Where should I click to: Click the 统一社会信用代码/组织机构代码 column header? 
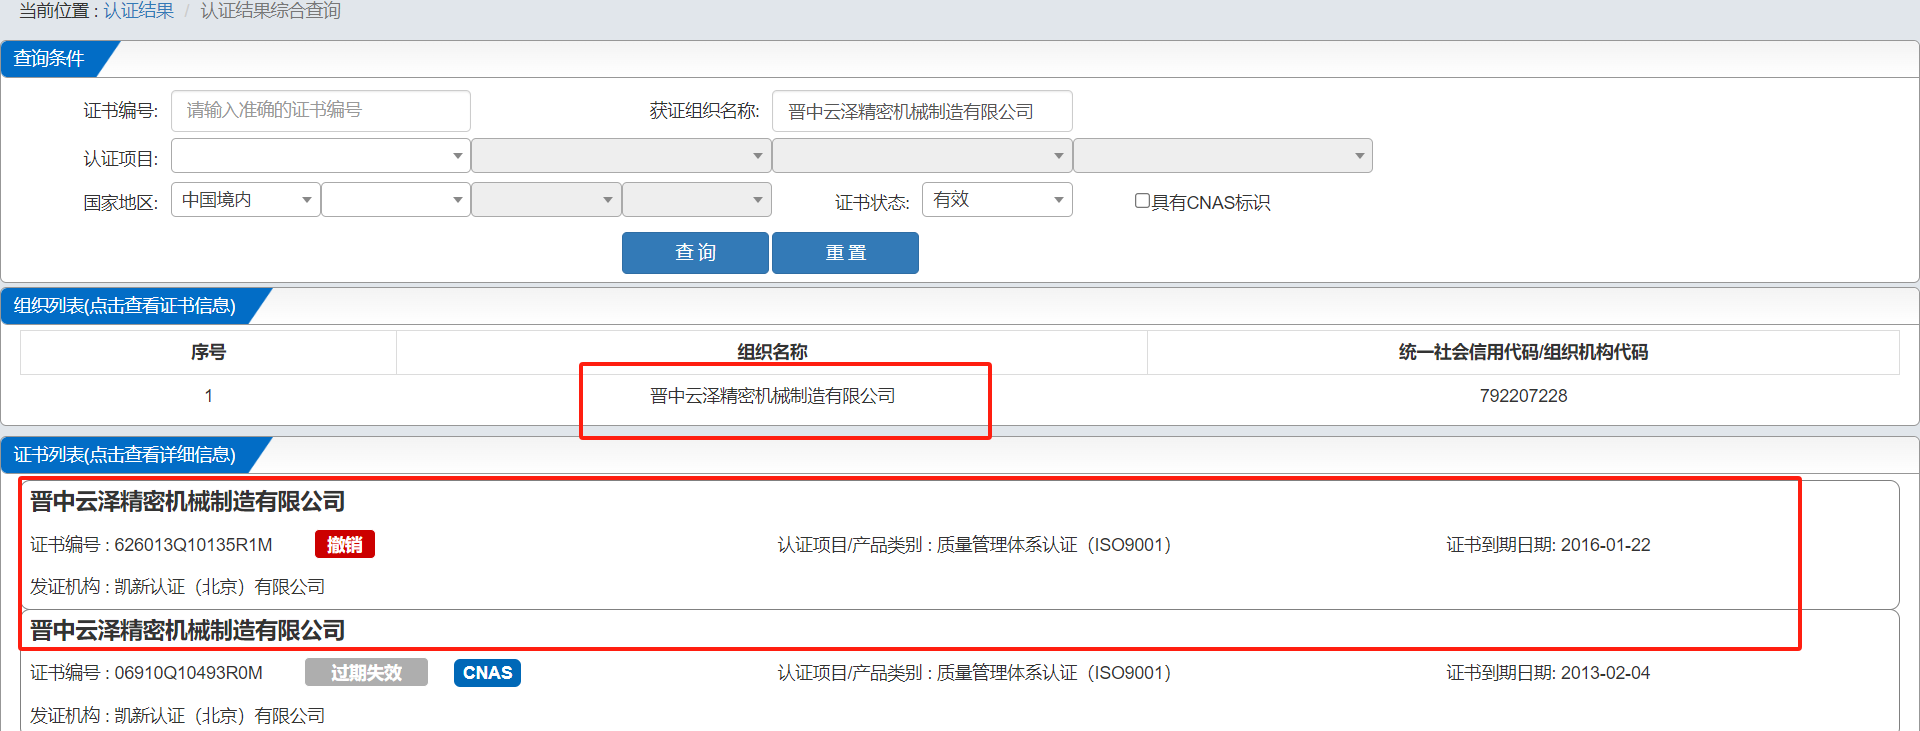(x=1523, y=352)
